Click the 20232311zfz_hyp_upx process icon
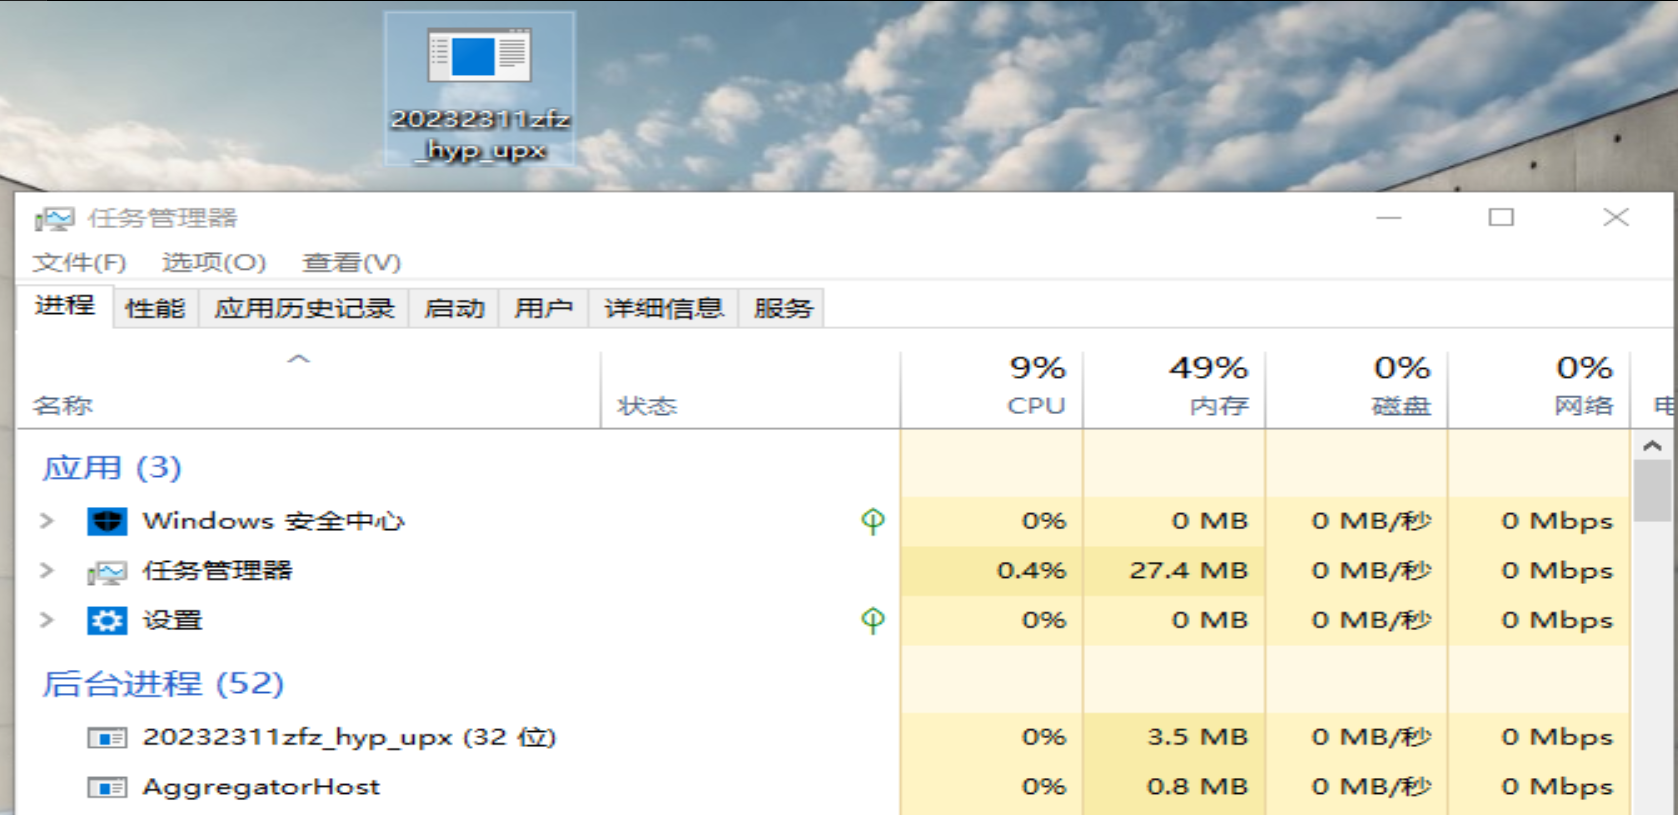The width and height of the screenshot is (1678, 815). pos(107,738)
